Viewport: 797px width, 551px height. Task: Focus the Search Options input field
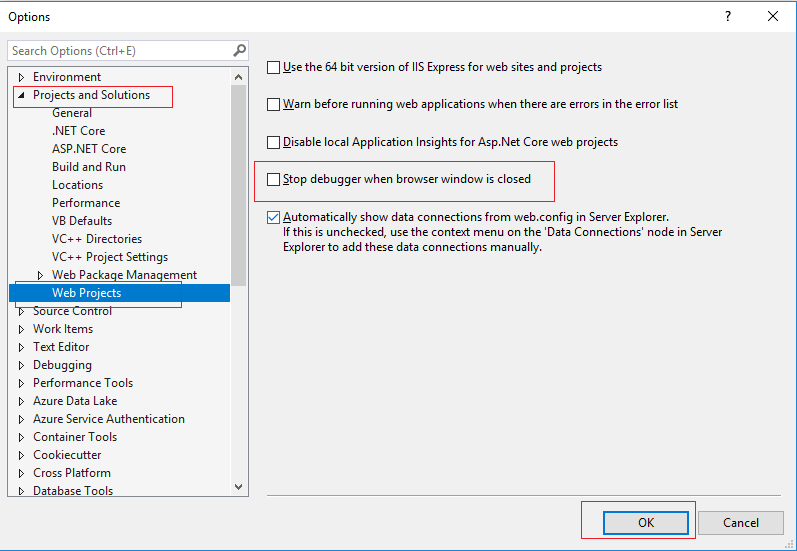point(121,51)
